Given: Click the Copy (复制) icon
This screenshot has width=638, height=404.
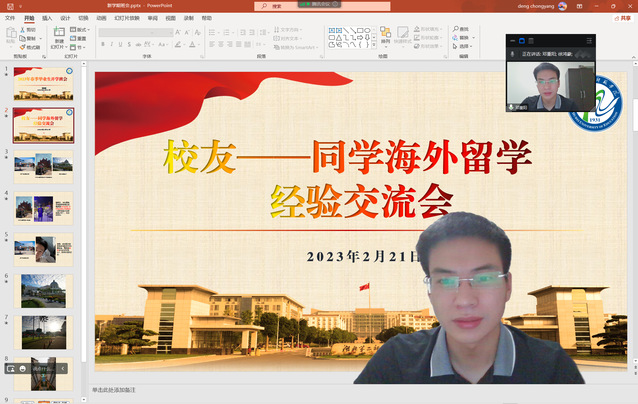Looking at the screenshot, I should 23,37.
